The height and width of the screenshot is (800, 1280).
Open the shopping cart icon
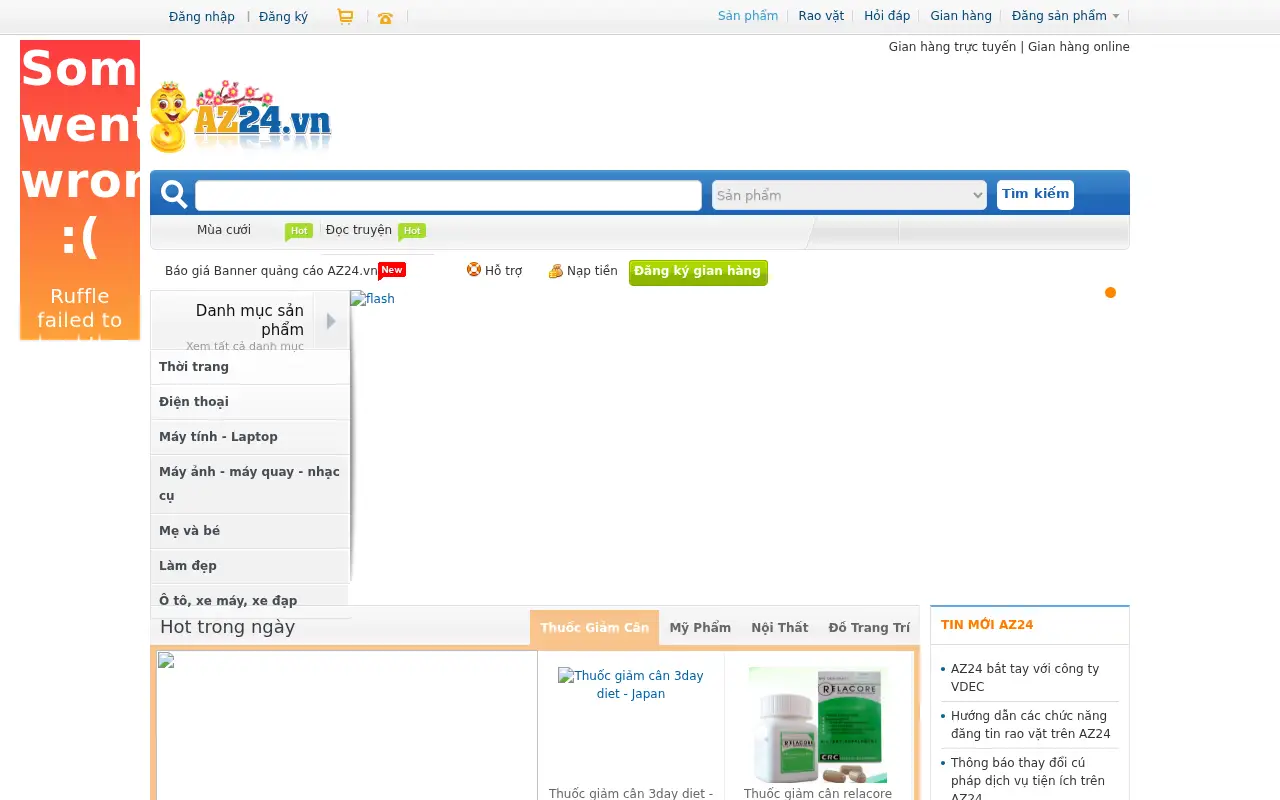click(345, 17)
